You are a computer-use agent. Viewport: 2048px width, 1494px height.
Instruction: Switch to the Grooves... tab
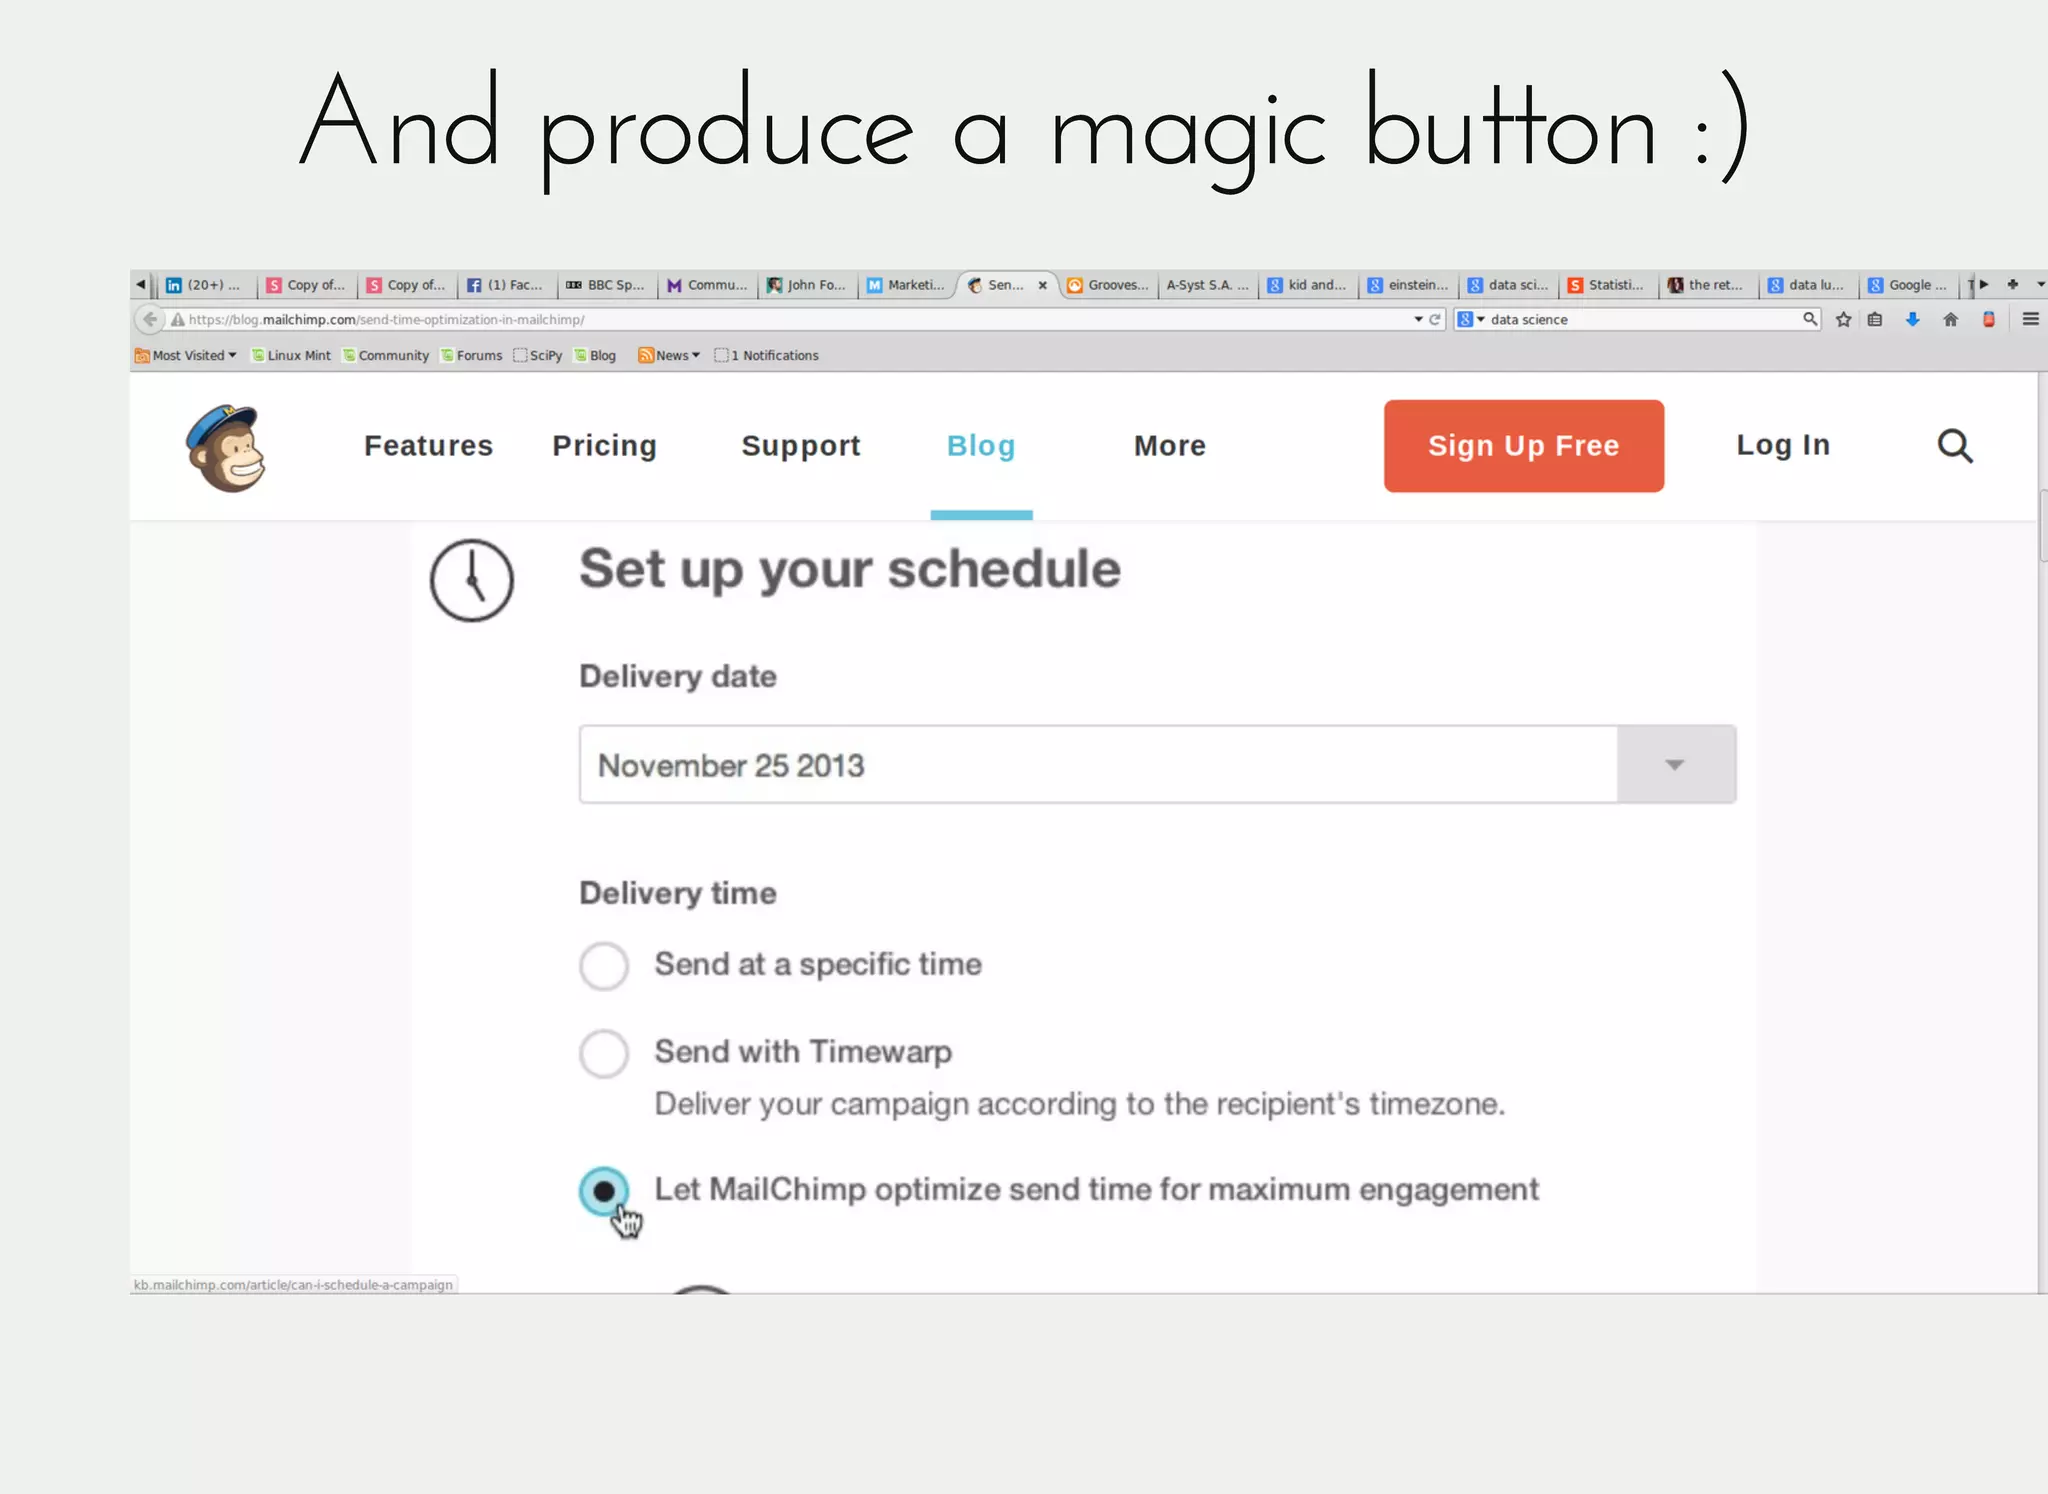click(x=1108, y=285)
